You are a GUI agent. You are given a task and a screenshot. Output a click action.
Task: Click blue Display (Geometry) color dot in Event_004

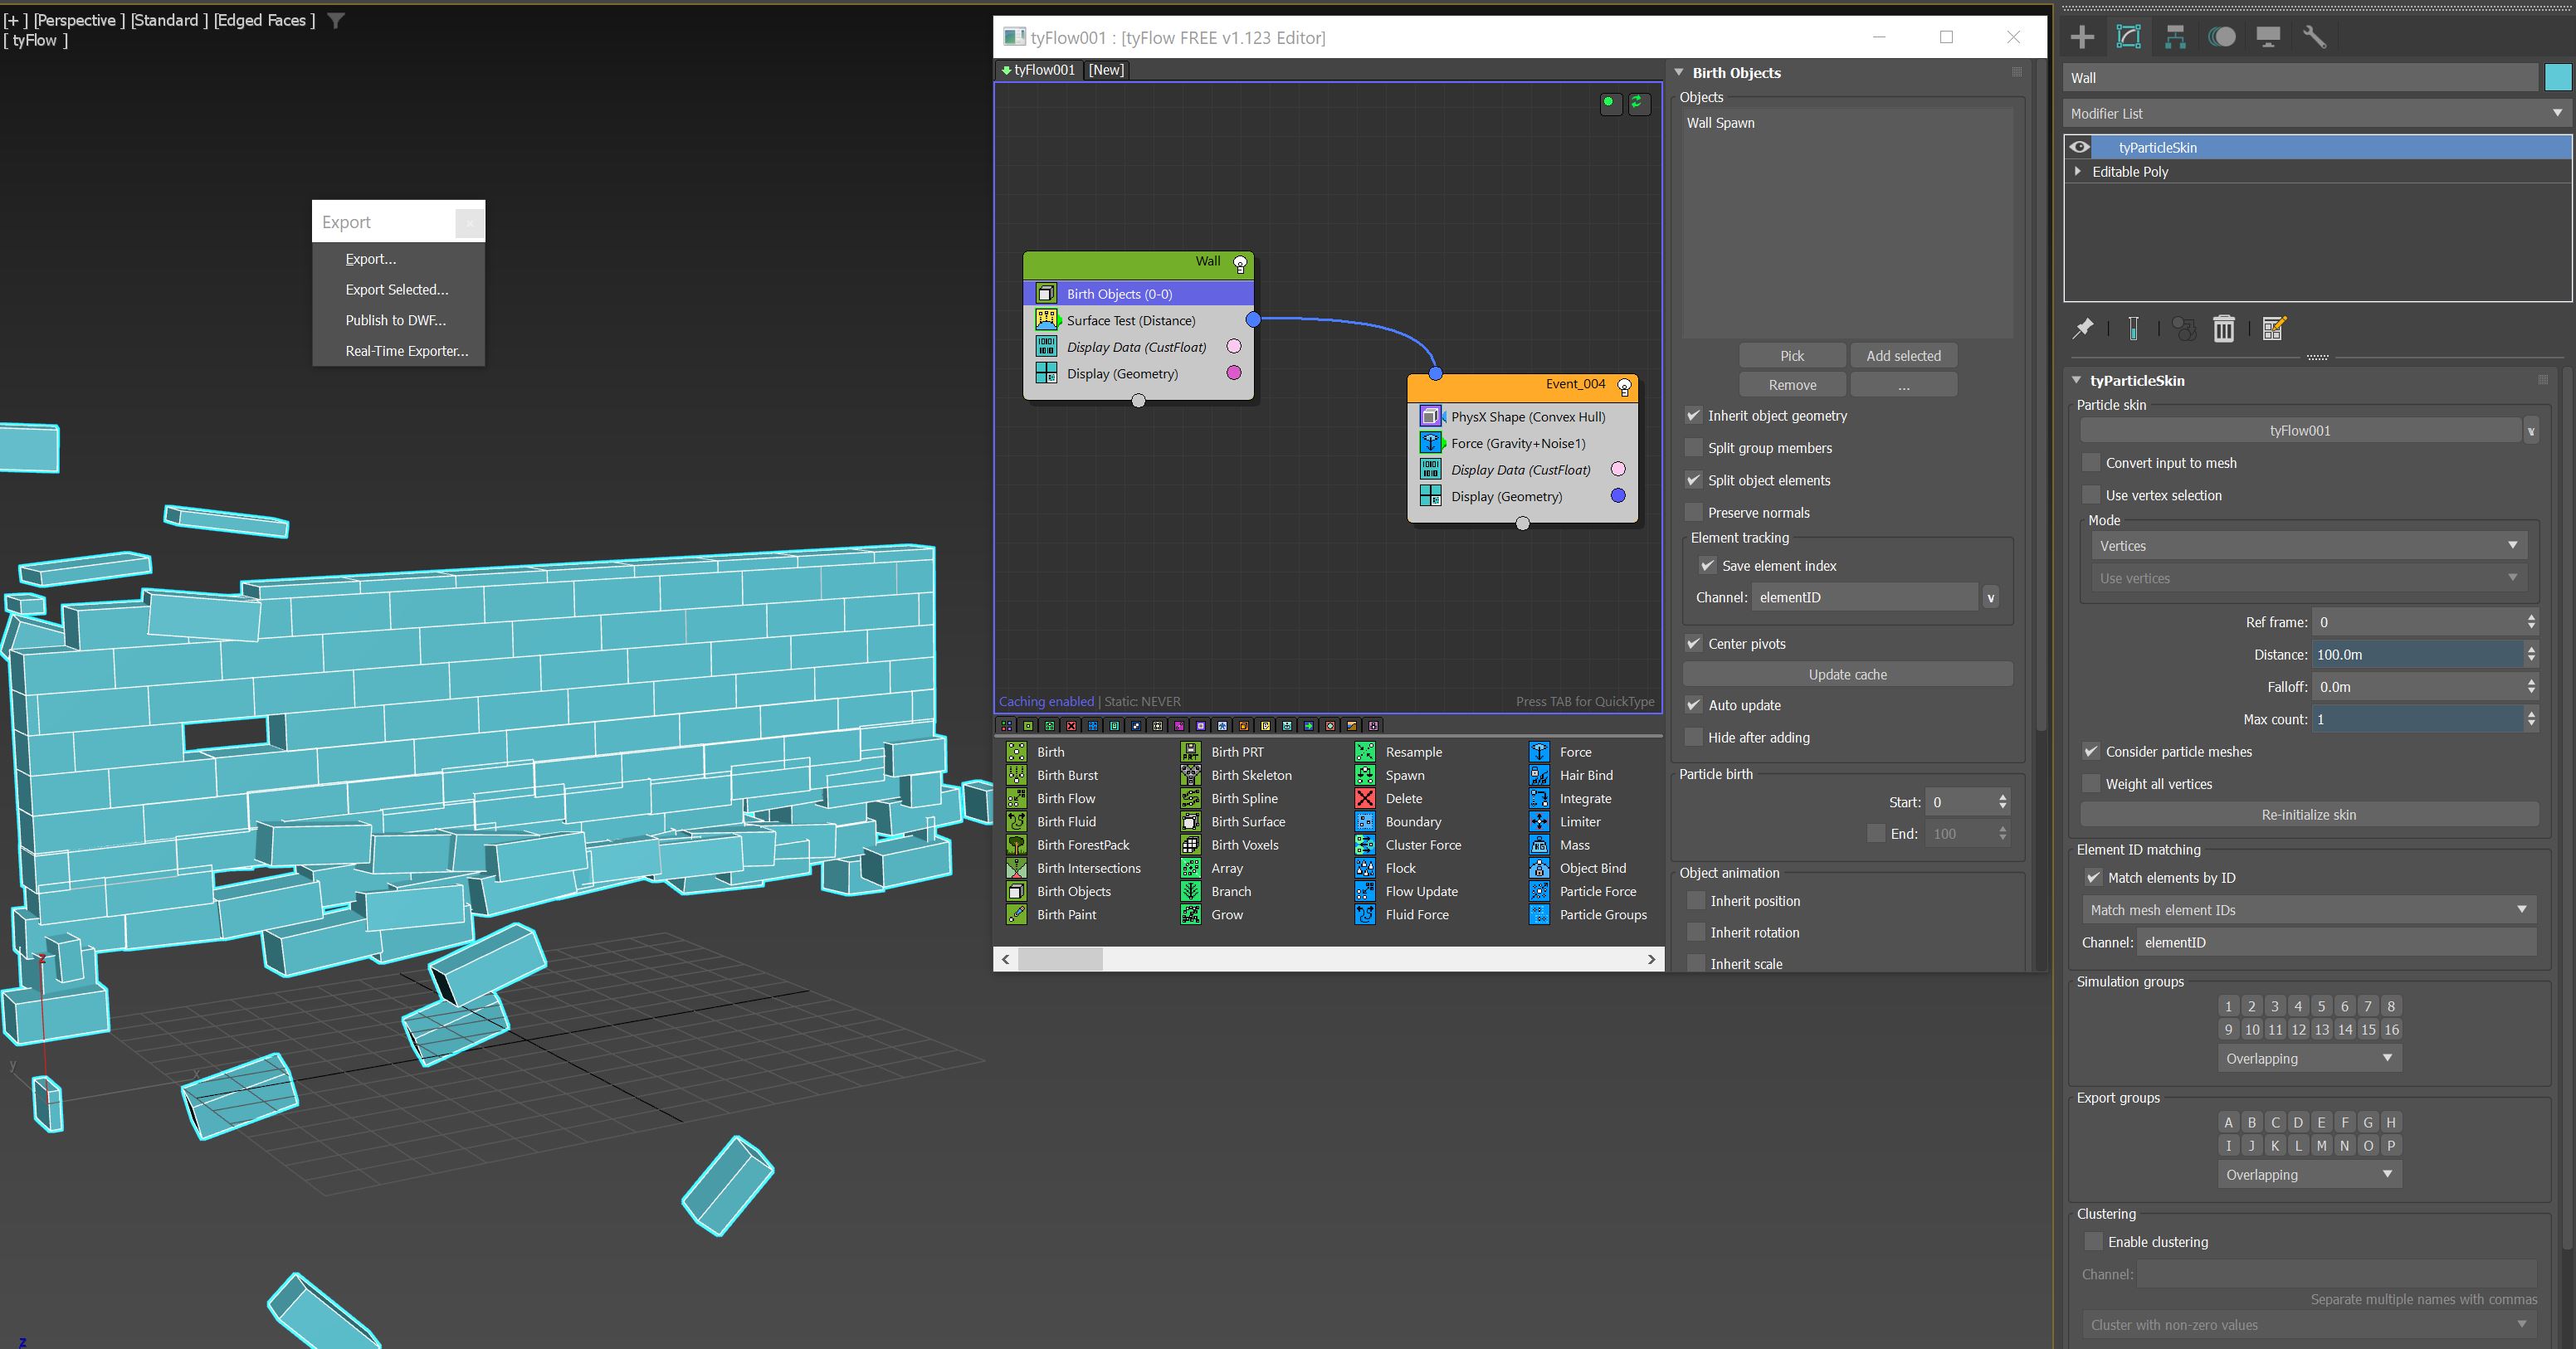pos(1618,495)
